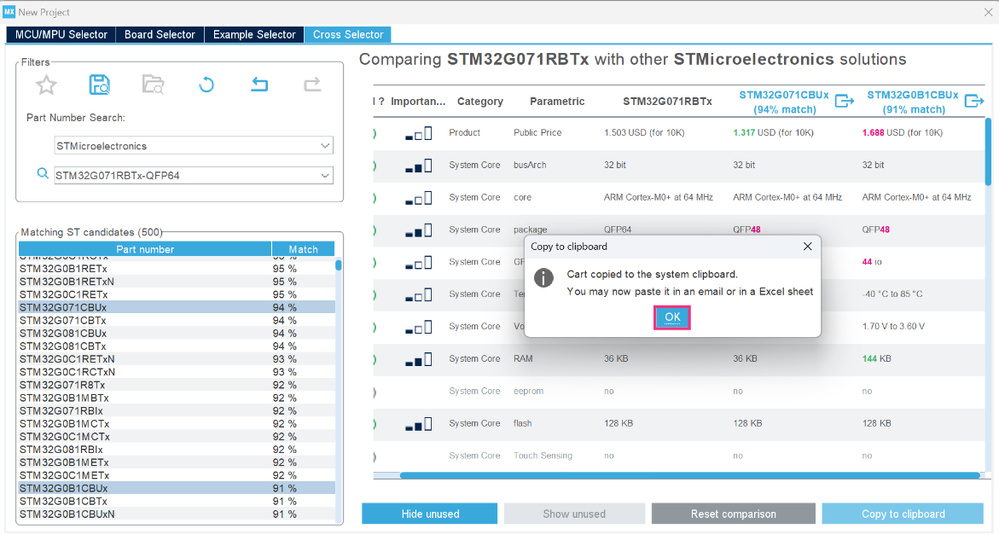Click the 144 KB RAM value
999x535 pixels.
pos(876,359)
